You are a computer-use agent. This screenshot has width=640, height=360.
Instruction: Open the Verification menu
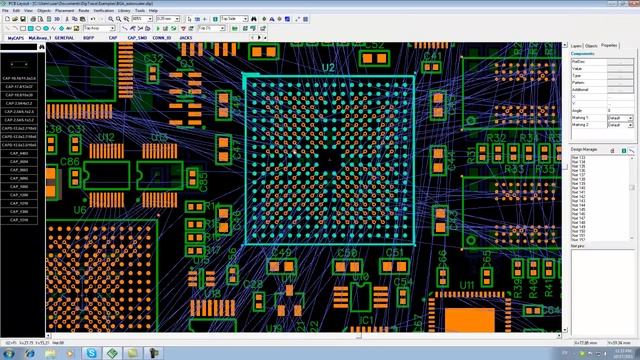click(104, 11)
